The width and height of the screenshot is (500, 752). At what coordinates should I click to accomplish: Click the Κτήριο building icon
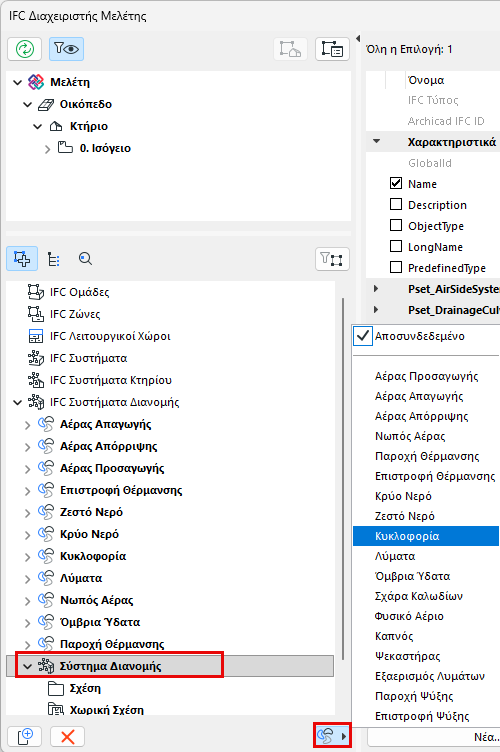56,126
